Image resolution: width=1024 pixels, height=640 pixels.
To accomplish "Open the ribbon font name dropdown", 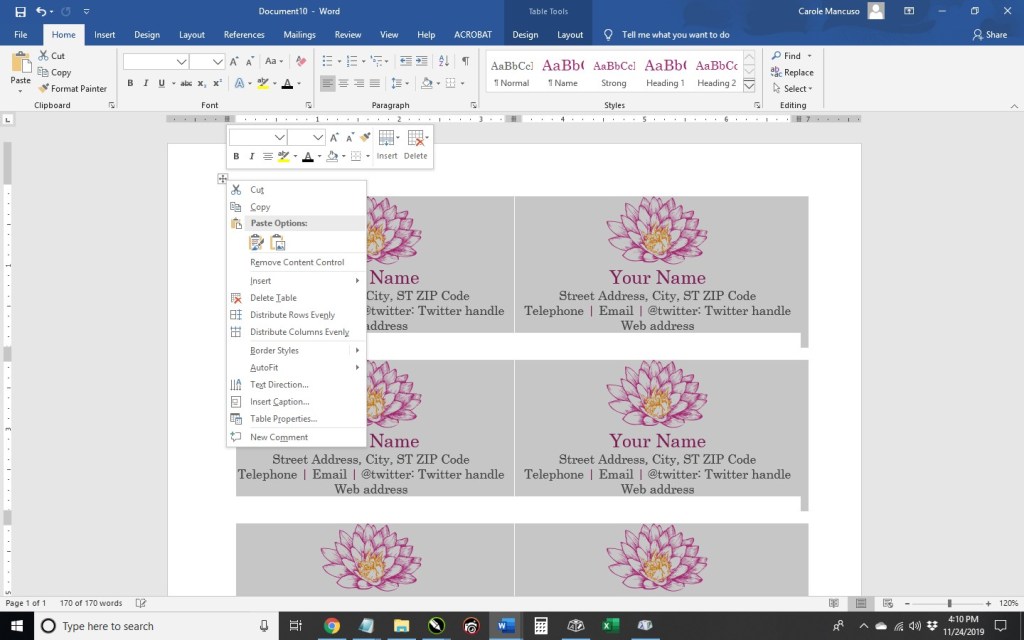I will [182, 62].
